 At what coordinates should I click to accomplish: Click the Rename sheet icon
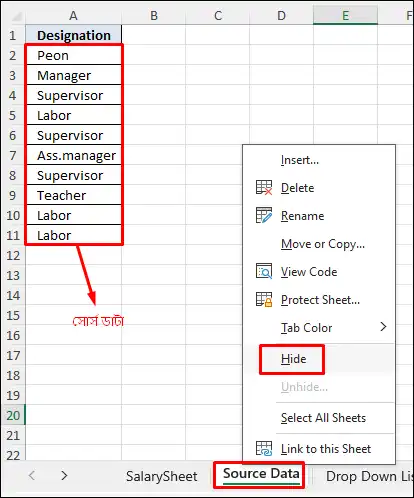click(264, 215)
